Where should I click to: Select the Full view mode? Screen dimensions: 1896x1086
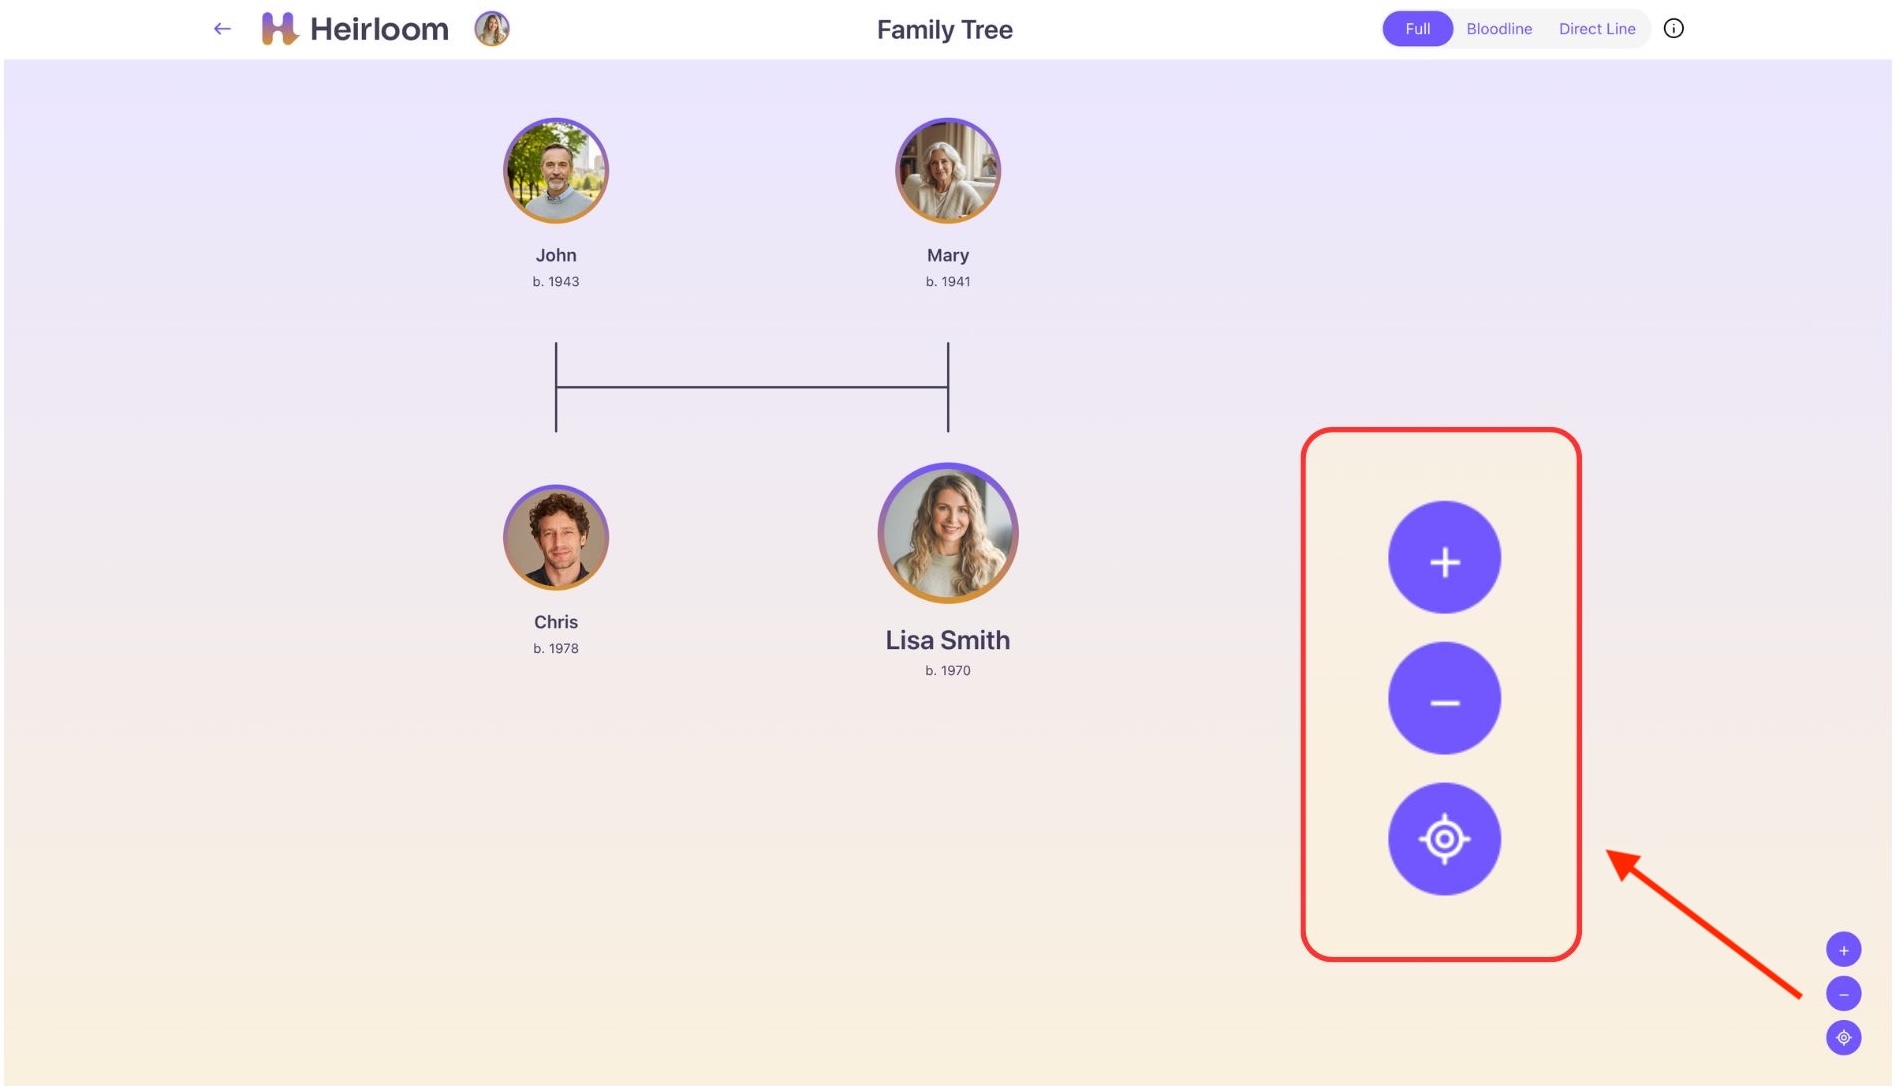point(1417,29)
